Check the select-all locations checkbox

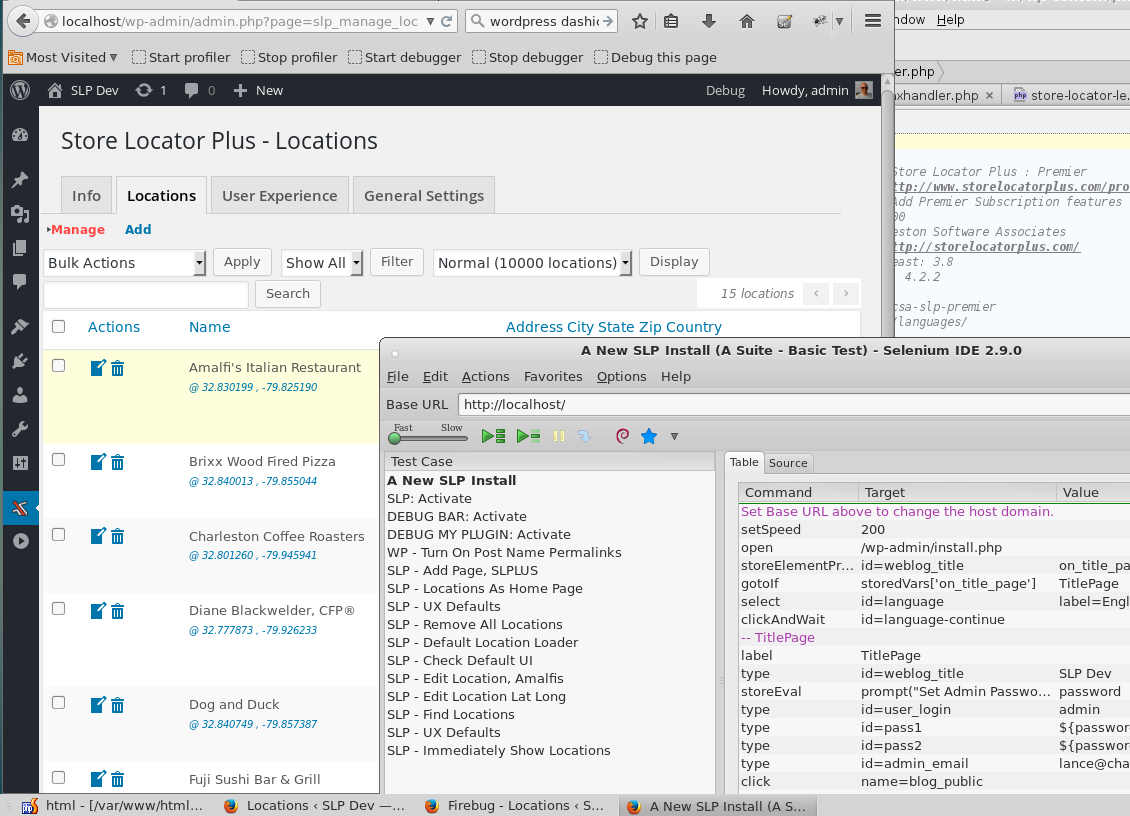click(x=58, y=326)
